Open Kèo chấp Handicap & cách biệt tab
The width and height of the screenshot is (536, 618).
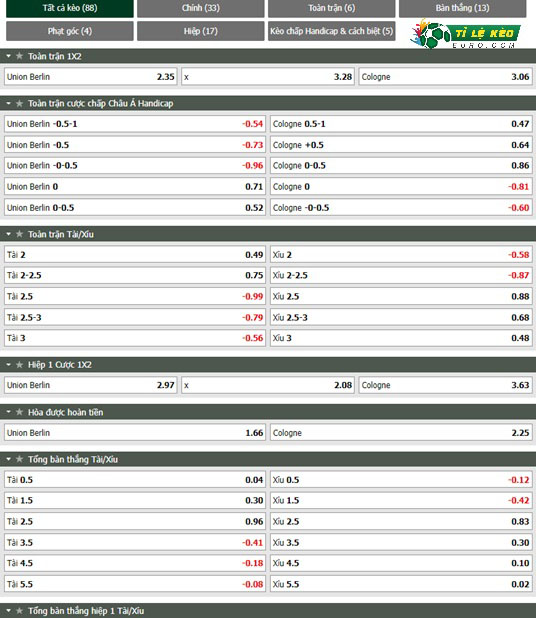[x=331, y=31]
